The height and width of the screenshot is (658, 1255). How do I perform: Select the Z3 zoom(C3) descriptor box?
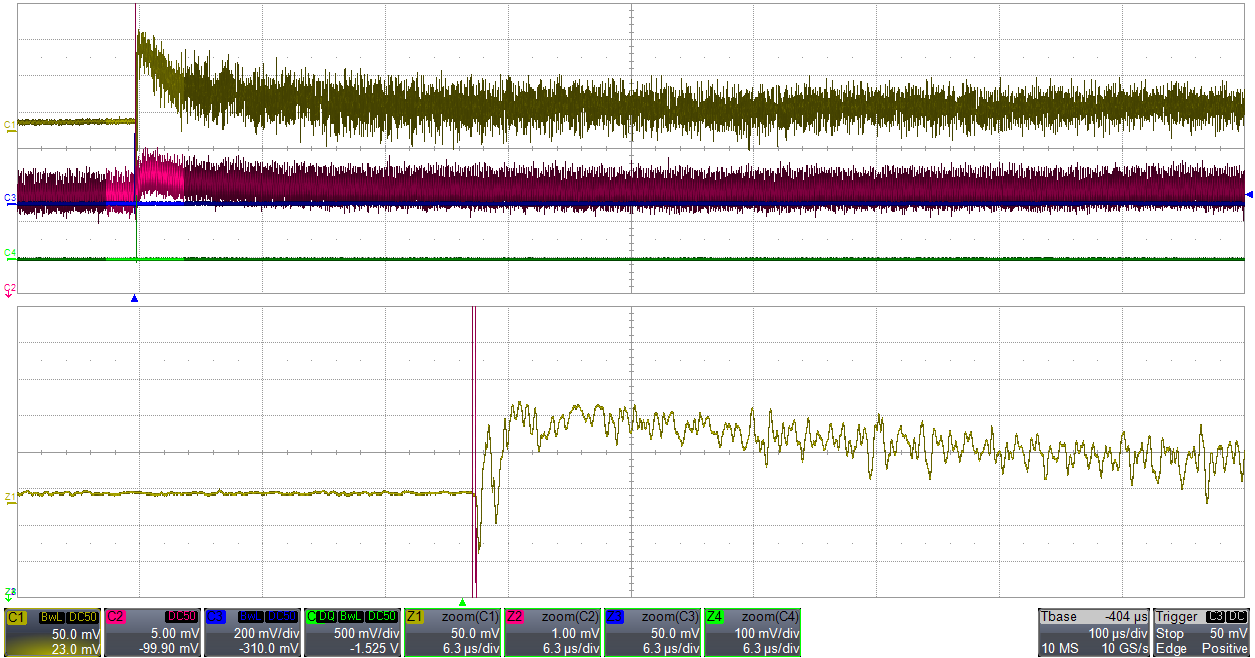click(652, 633)
